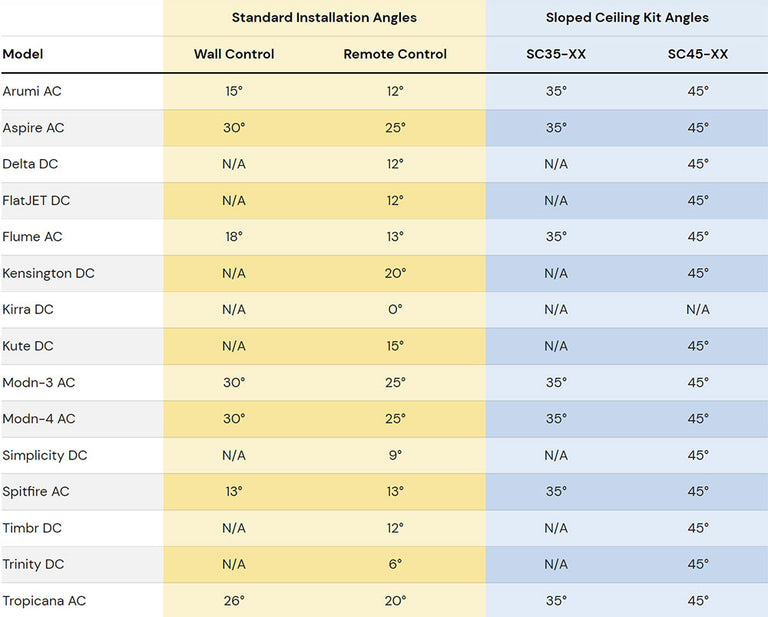Click Tropicana AC wall control 26° value
Viewport: 768px width, 617px height.
pos(234,601)
